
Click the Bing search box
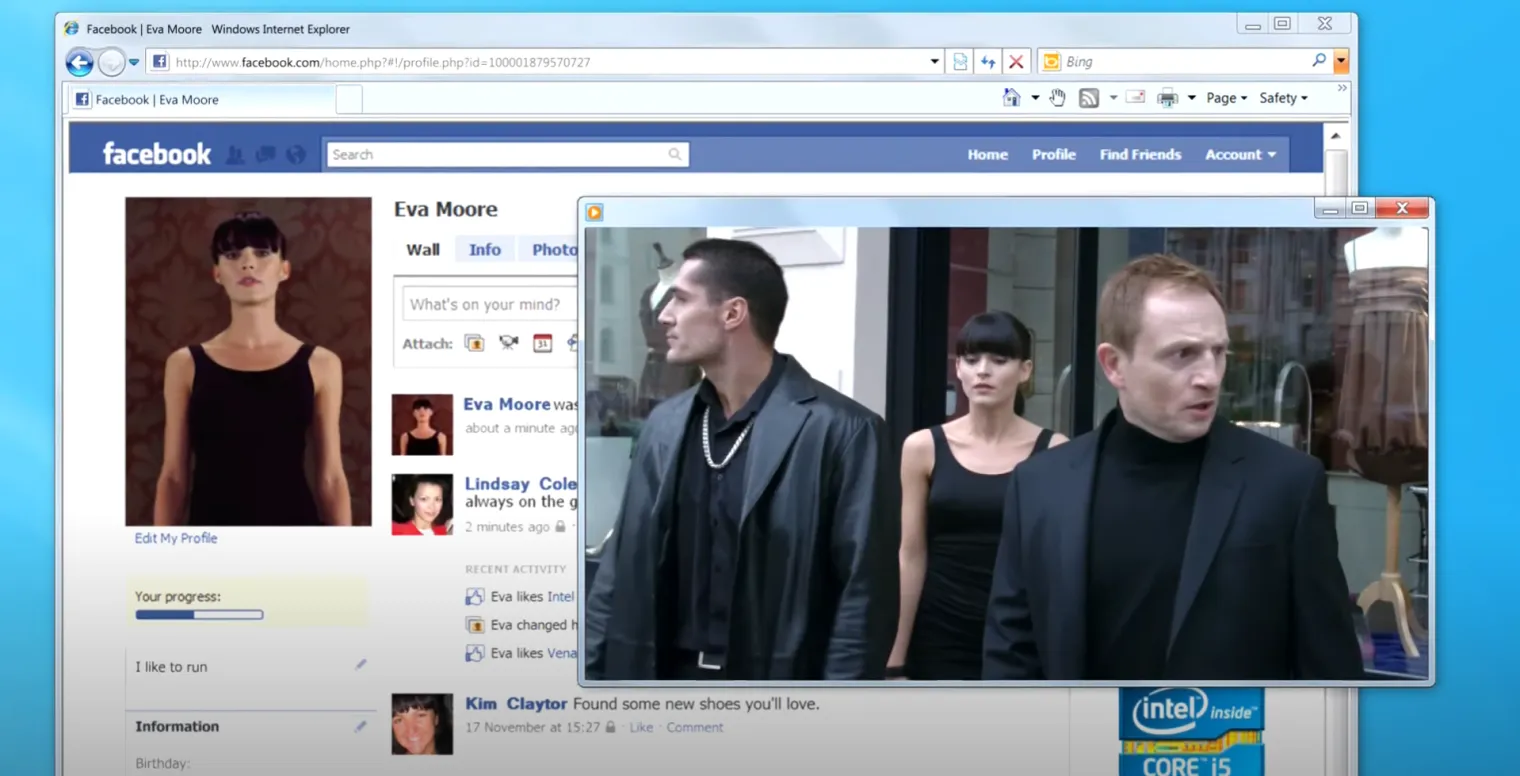pyautogui.click(x=1185, y=62)
